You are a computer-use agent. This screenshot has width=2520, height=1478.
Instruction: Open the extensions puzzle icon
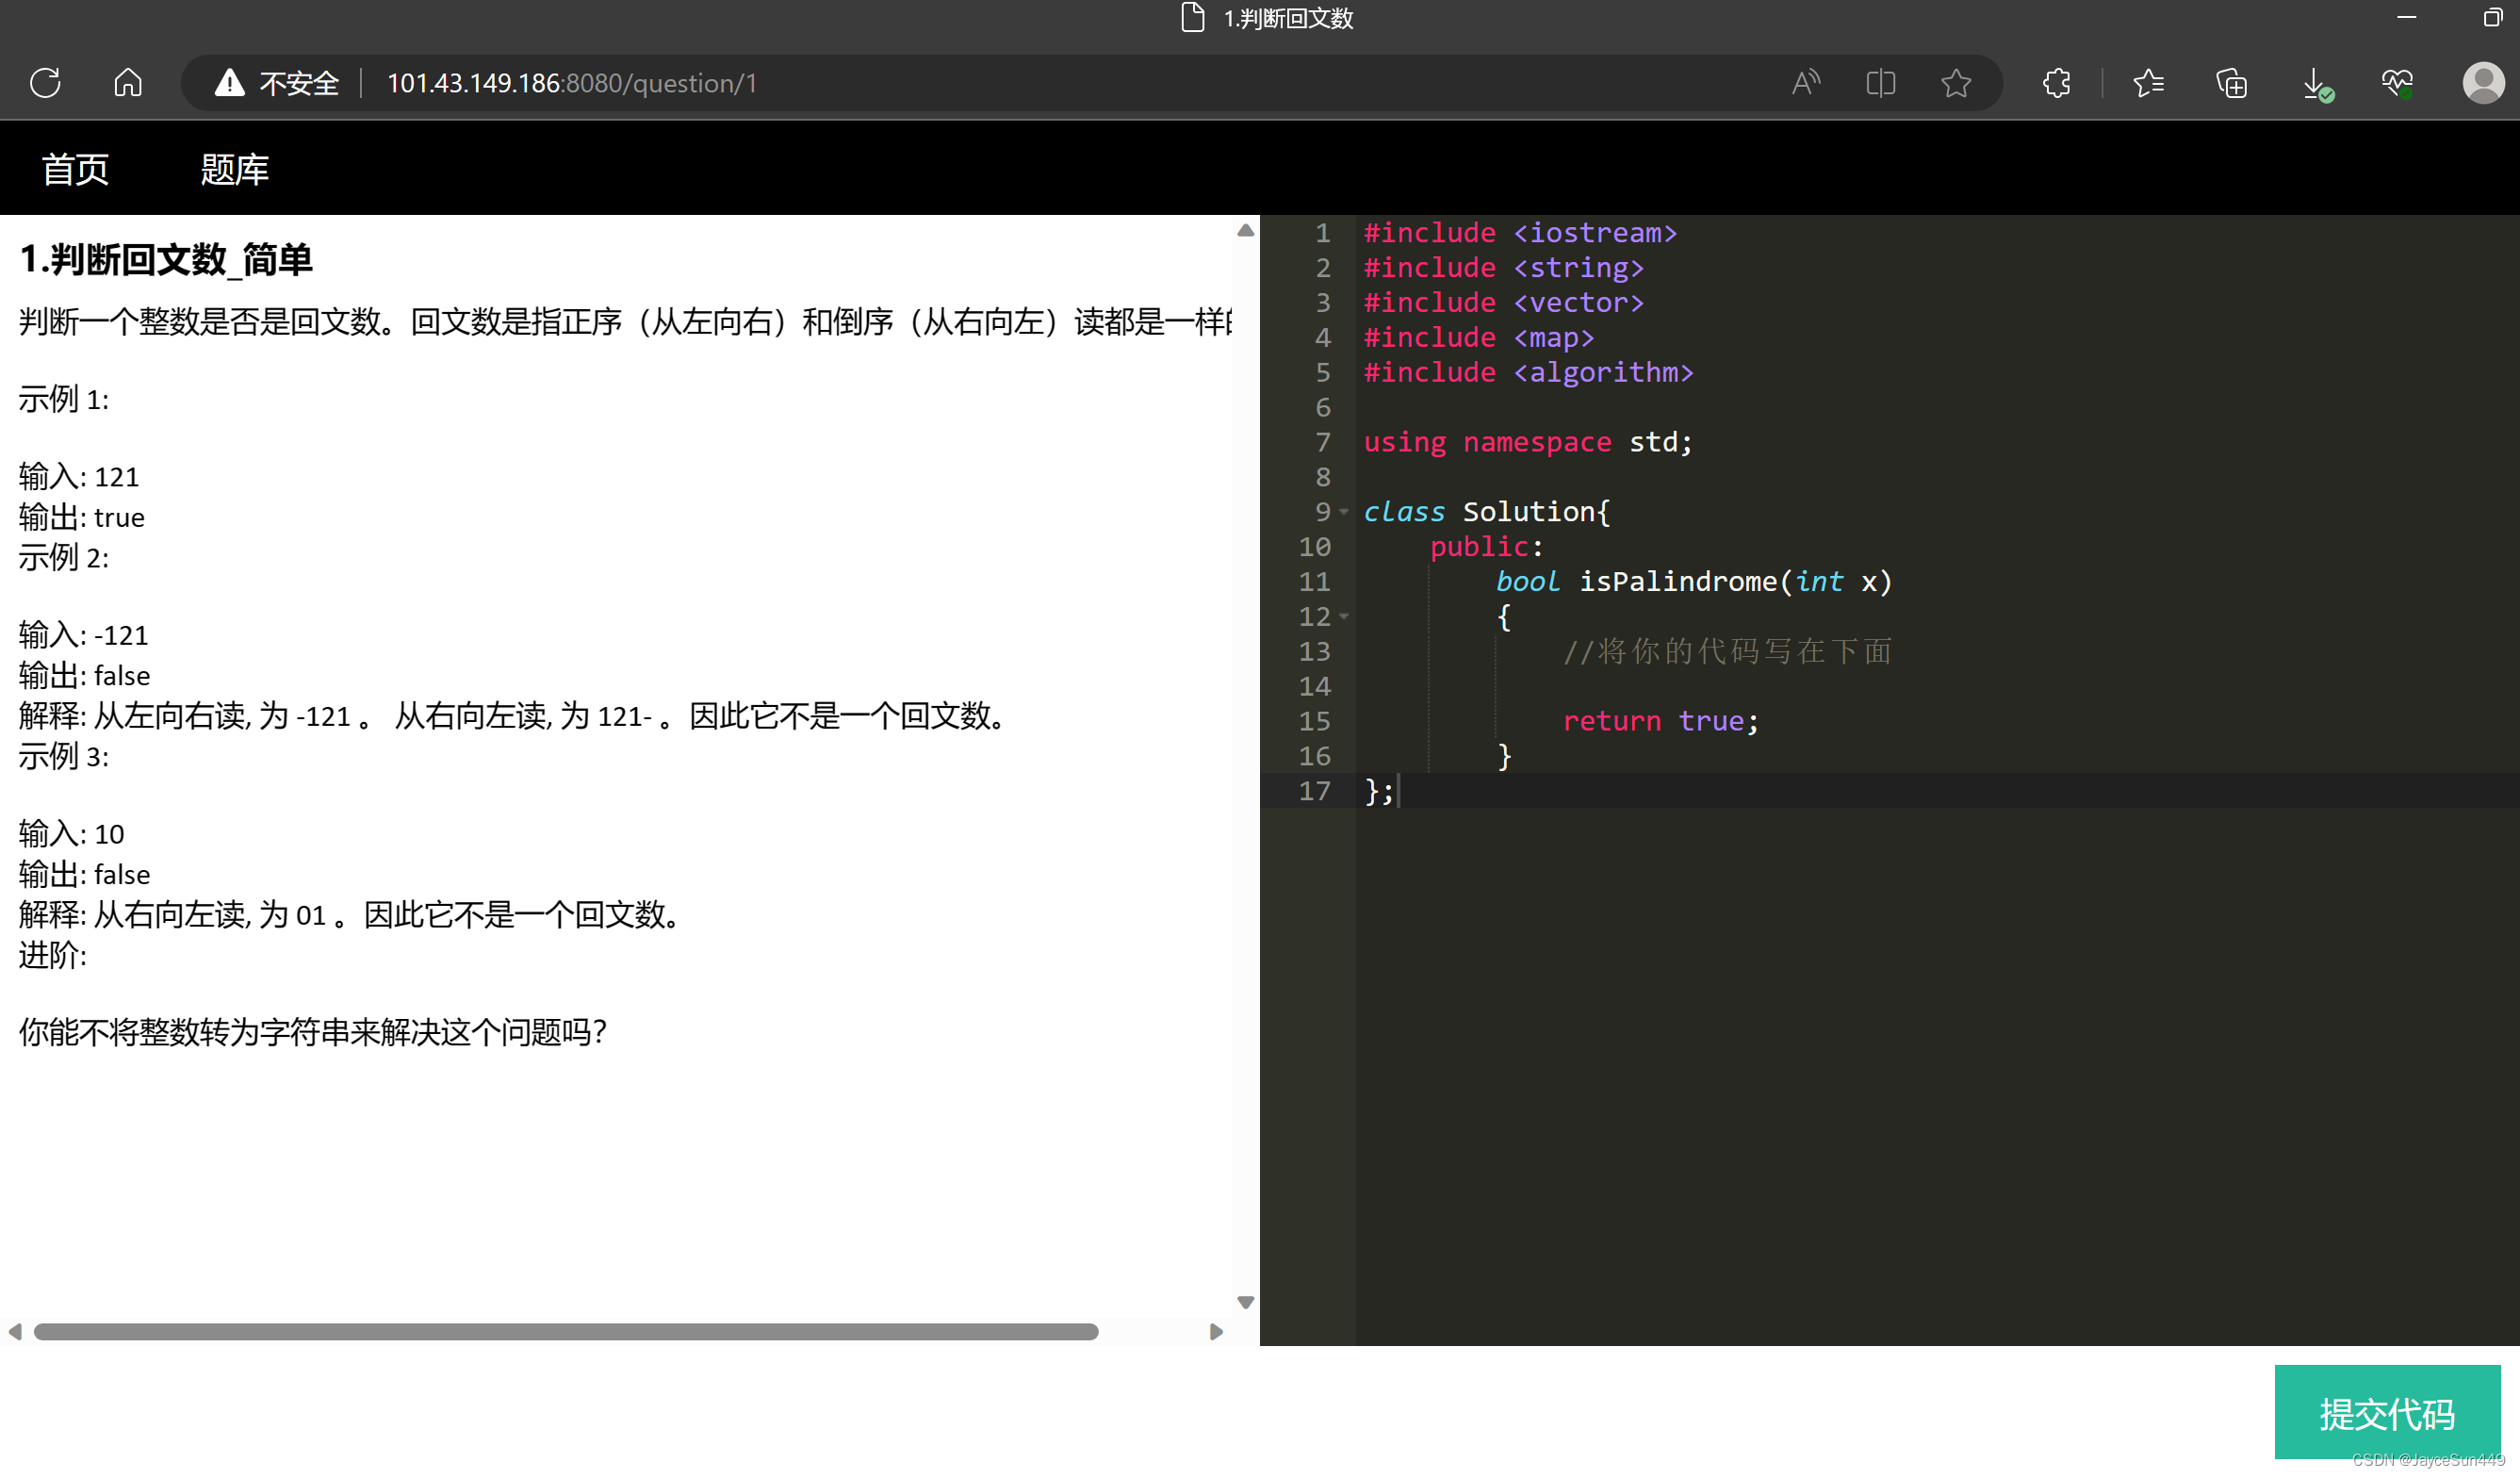(x=2056, y=83)
